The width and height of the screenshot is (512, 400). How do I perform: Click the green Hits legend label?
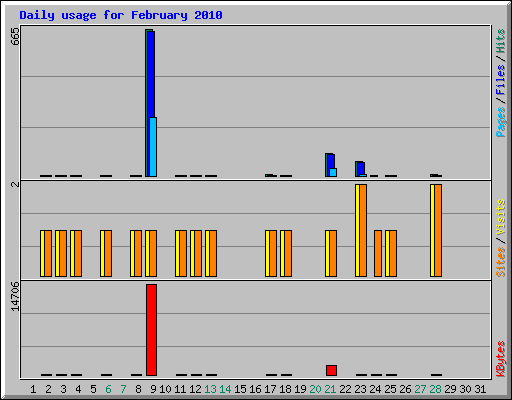[500, 41]
